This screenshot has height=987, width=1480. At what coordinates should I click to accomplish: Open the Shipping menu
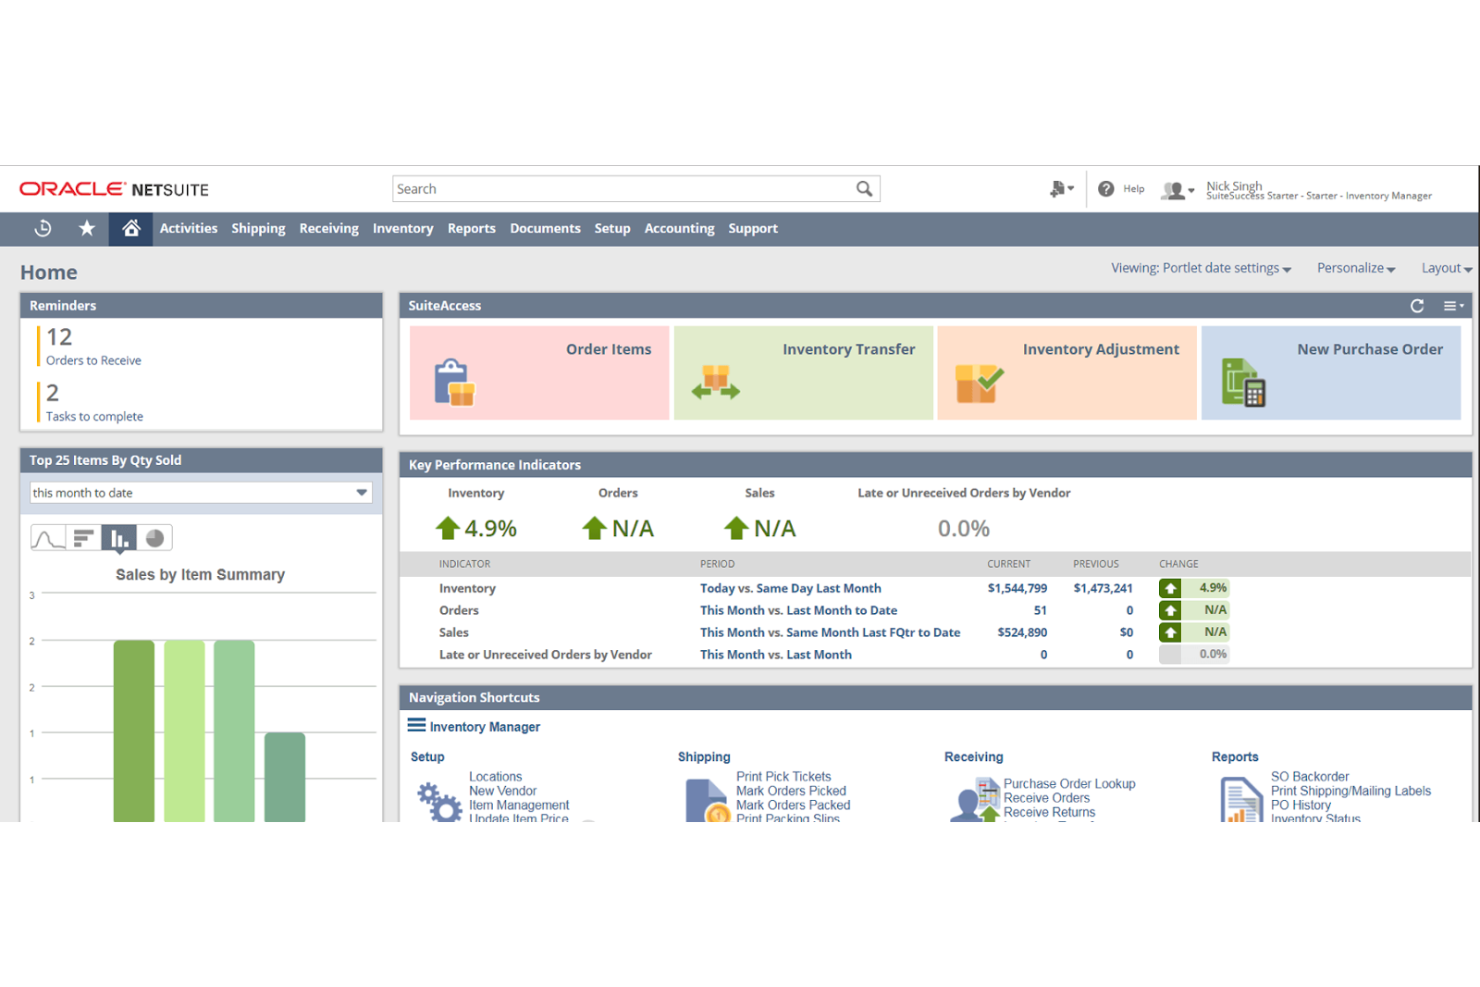tap(258, 228)
